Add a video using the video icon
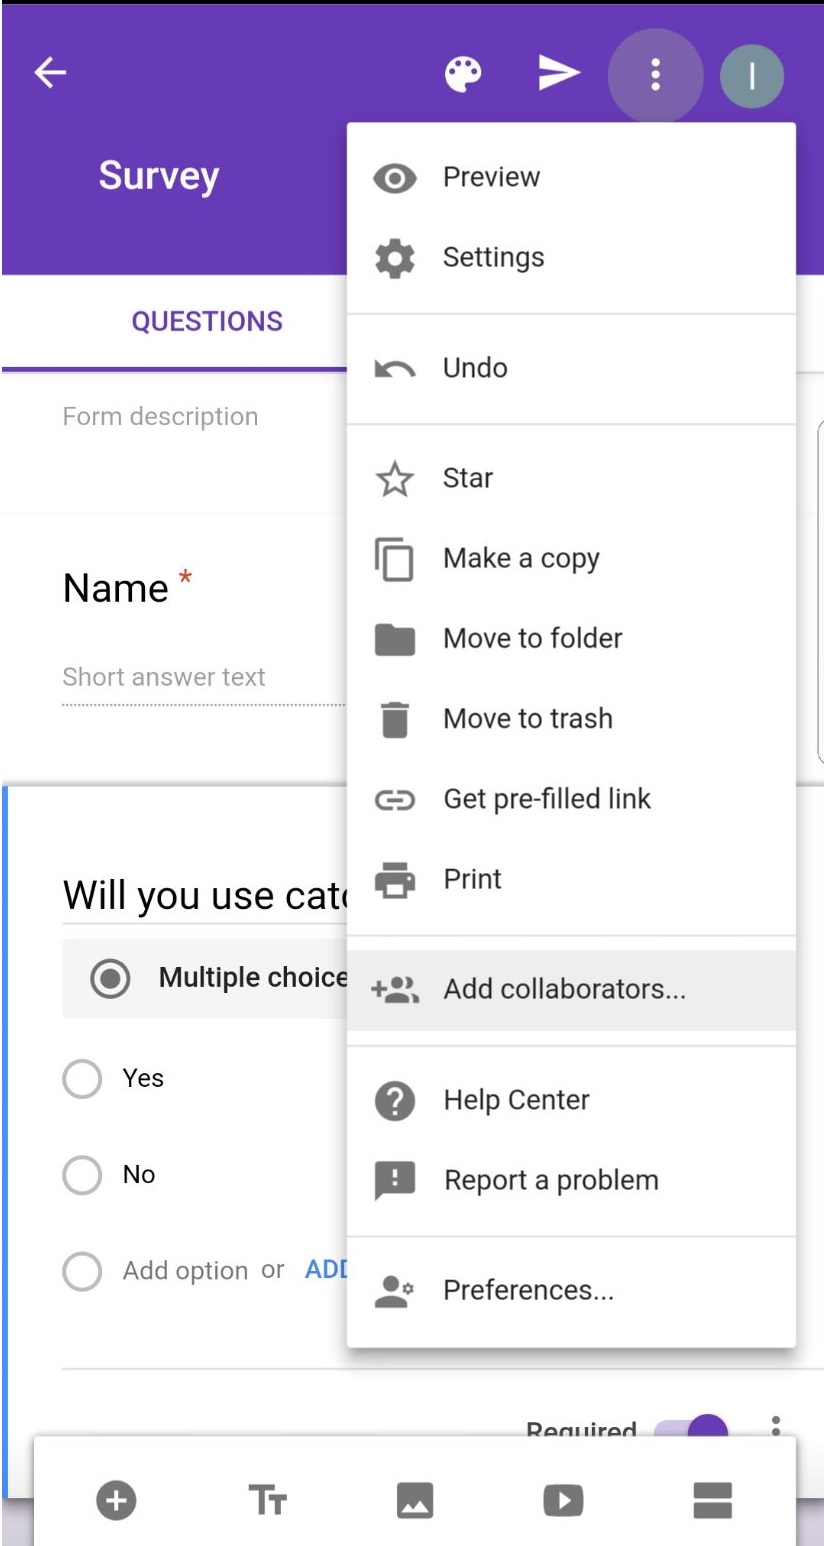This screenshot has width=824, height=1546. click(x=563, y=1500)
